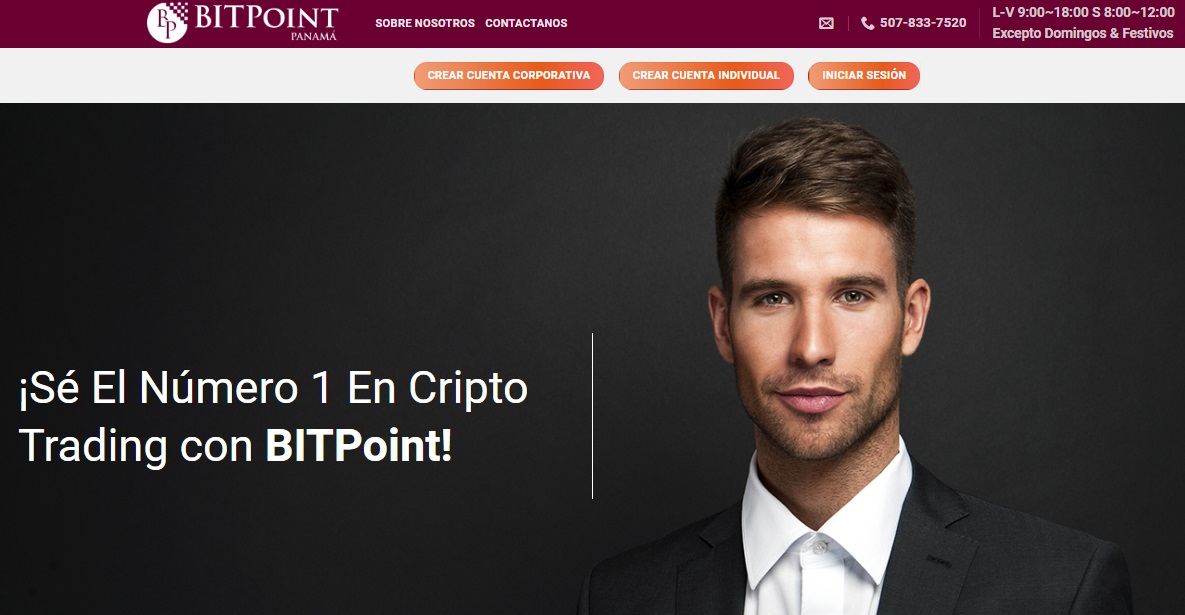Click the CREAR CUENTA INDIVIDUAL button
This screenshot has width=1185, height=615.
706,76
